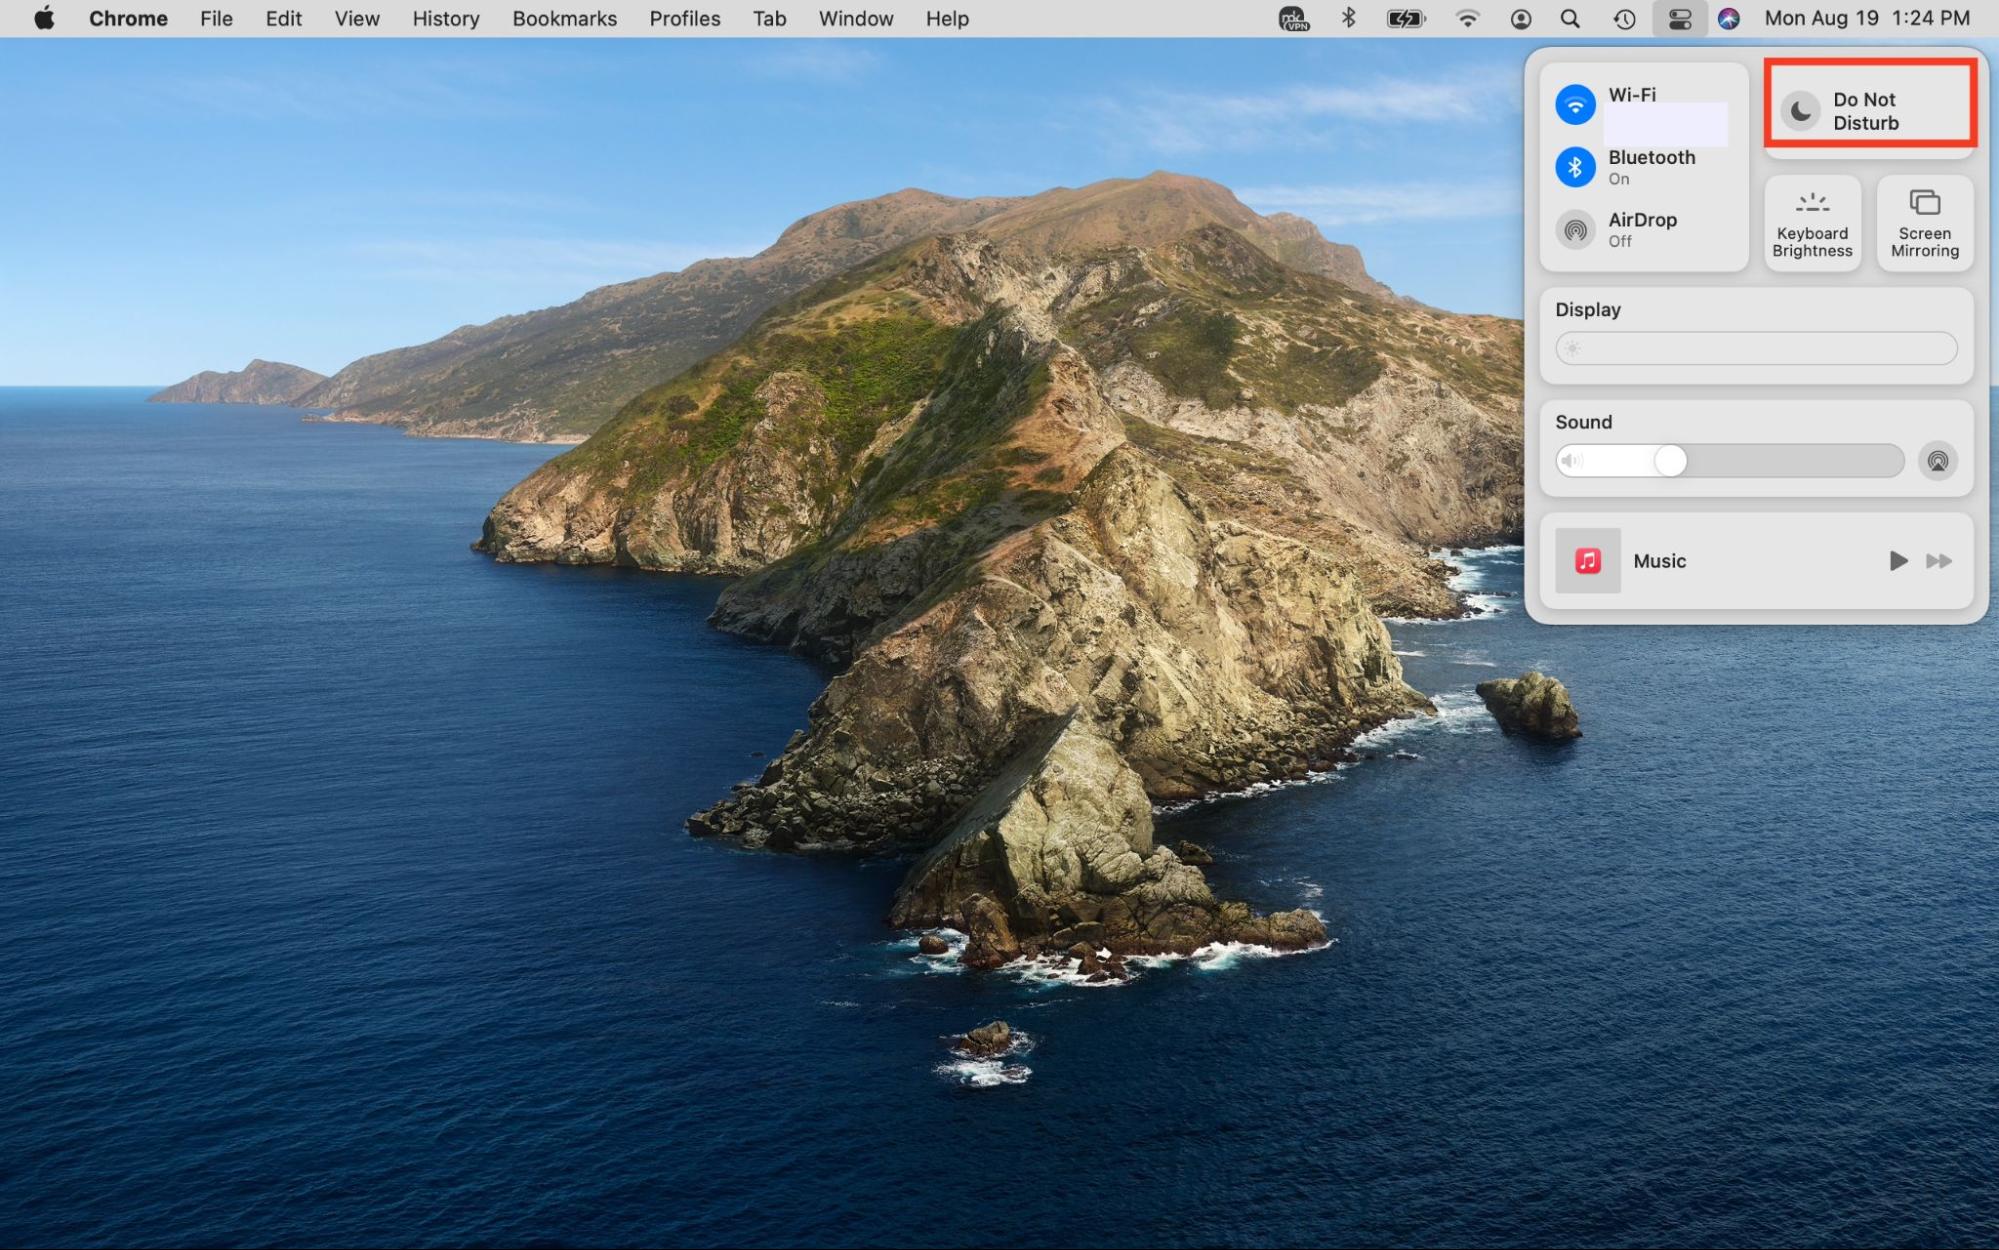The width and height of the screenshot is (1999, 1250).
Task: Click the Bluetooth icon in menu bar
Action: [1348, 18]
